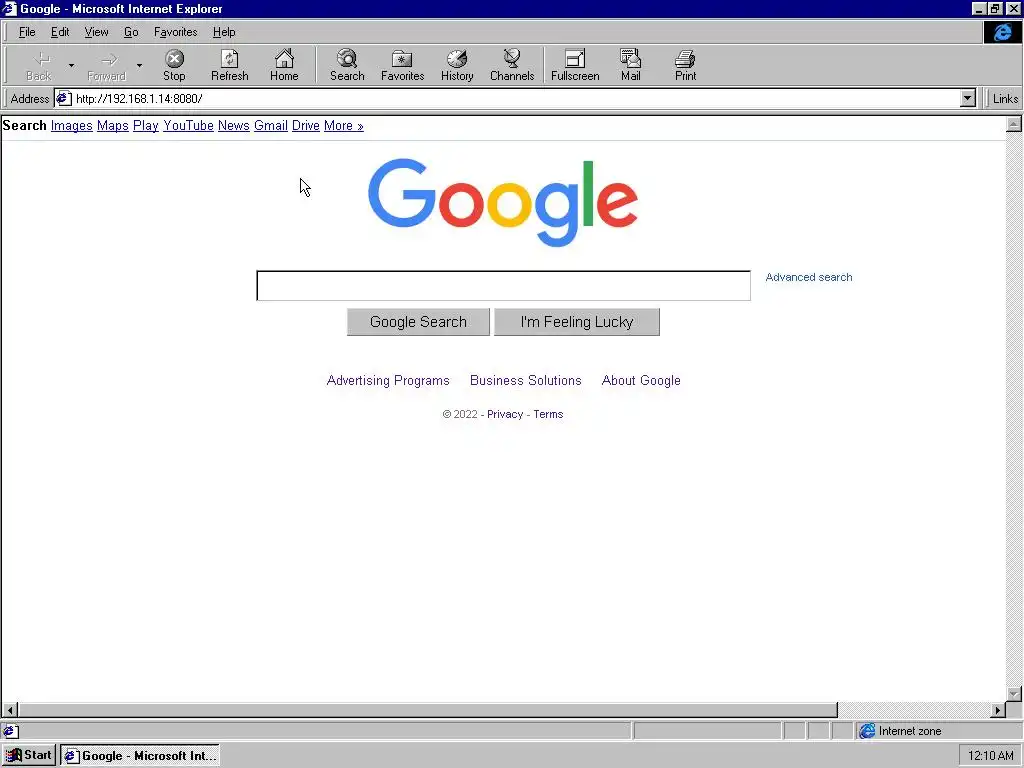The image size is (1024, 768).
Task: Open the Help menu
Action: tap(224, 32)
